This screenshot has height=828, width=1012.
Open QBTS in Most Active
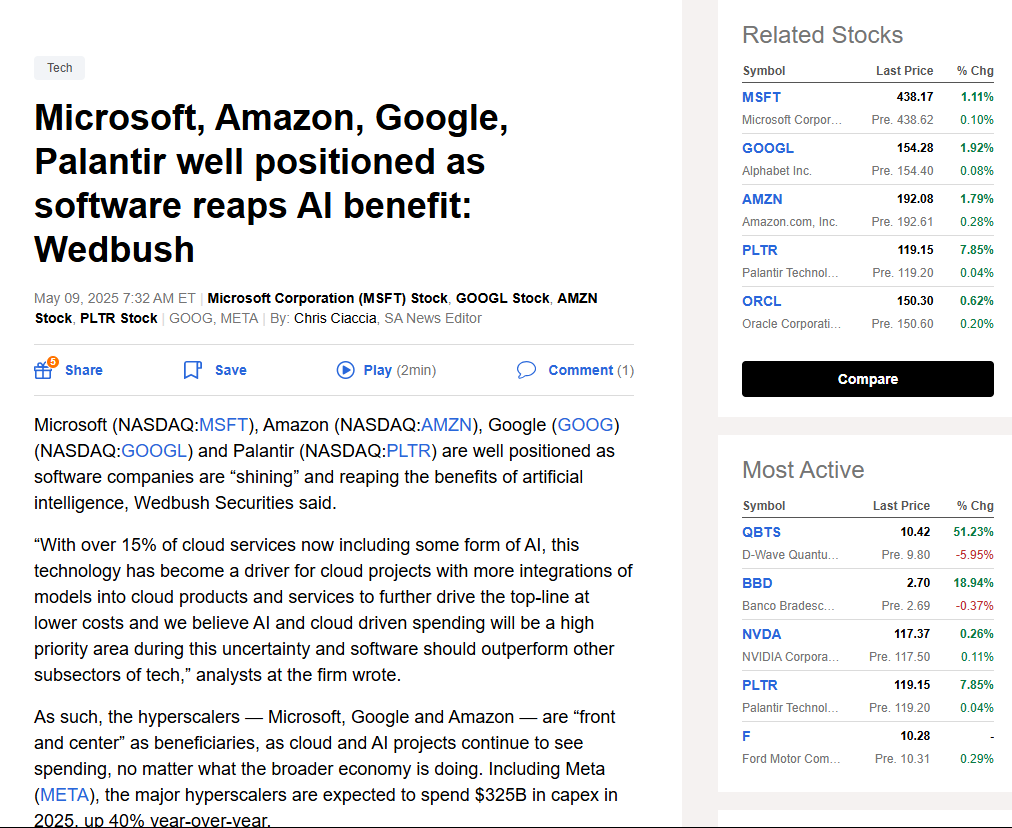(x=761, y=532)
